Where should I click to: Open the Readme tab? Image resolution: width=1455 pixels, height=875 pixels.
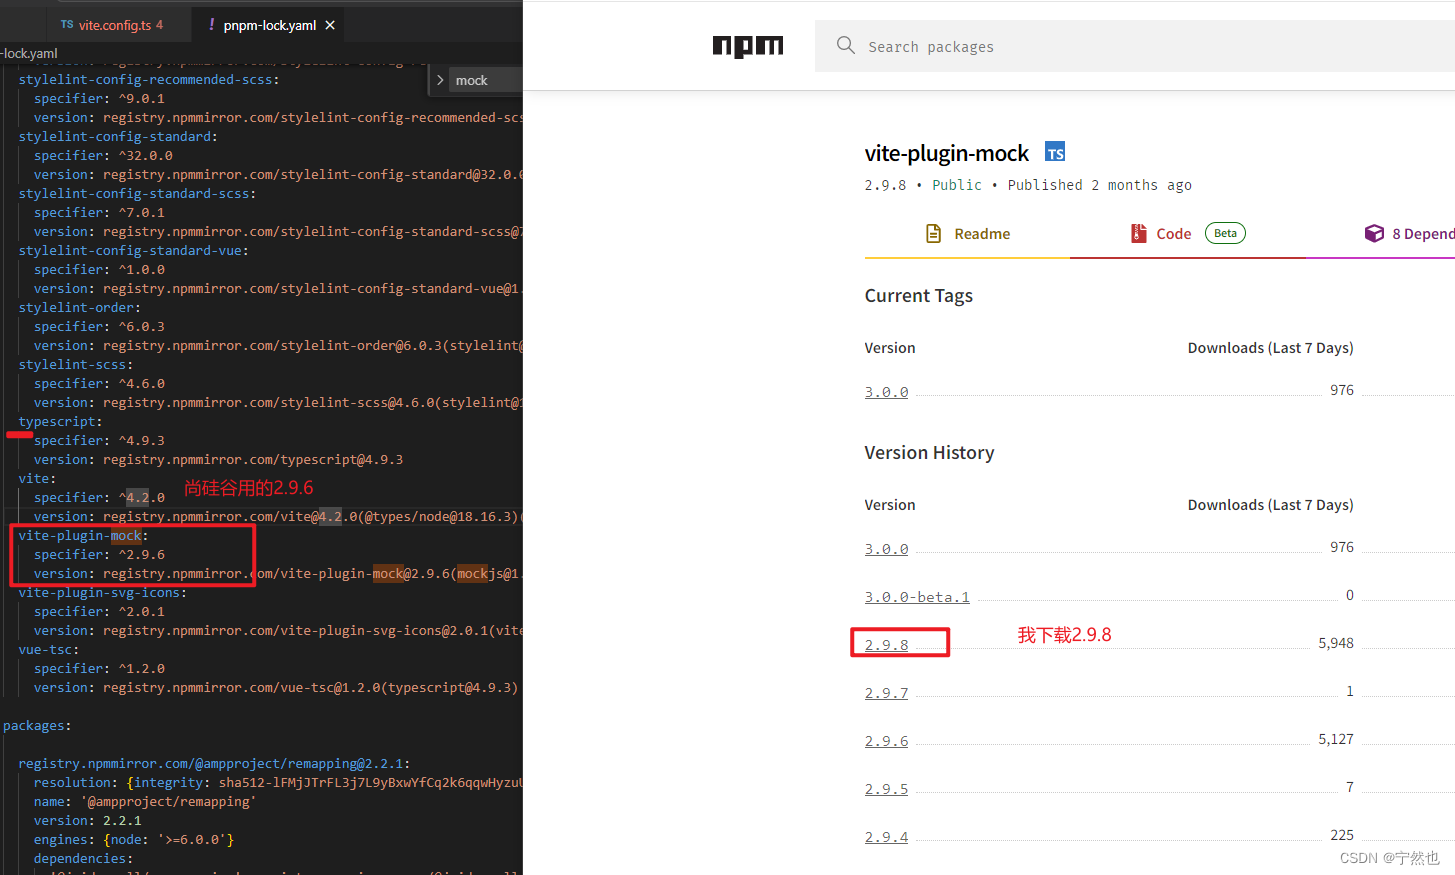[x=967, y=233]
